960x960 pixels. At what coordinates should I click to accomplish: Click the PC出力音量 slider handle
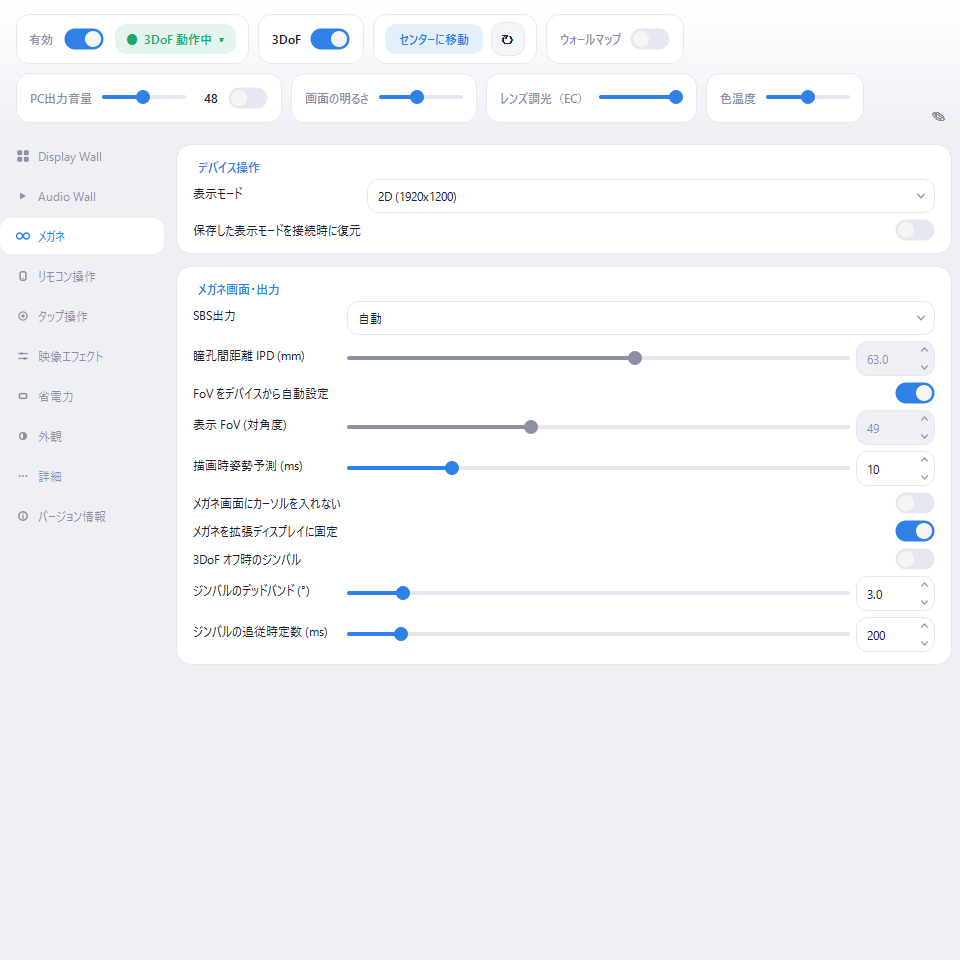pyautogui.click(x=143, y=97)
